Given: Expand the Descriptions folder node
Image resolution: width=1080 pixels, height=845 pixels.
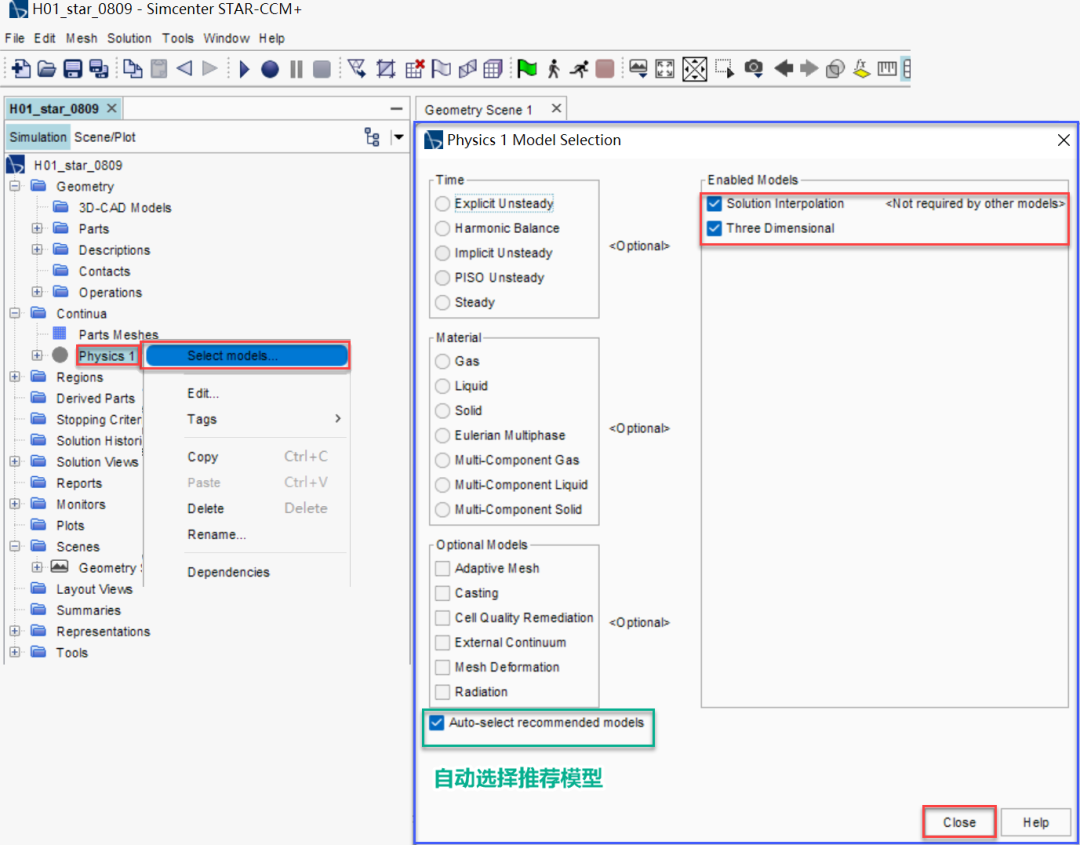Looking at the screenshot, I should (37, 250).
